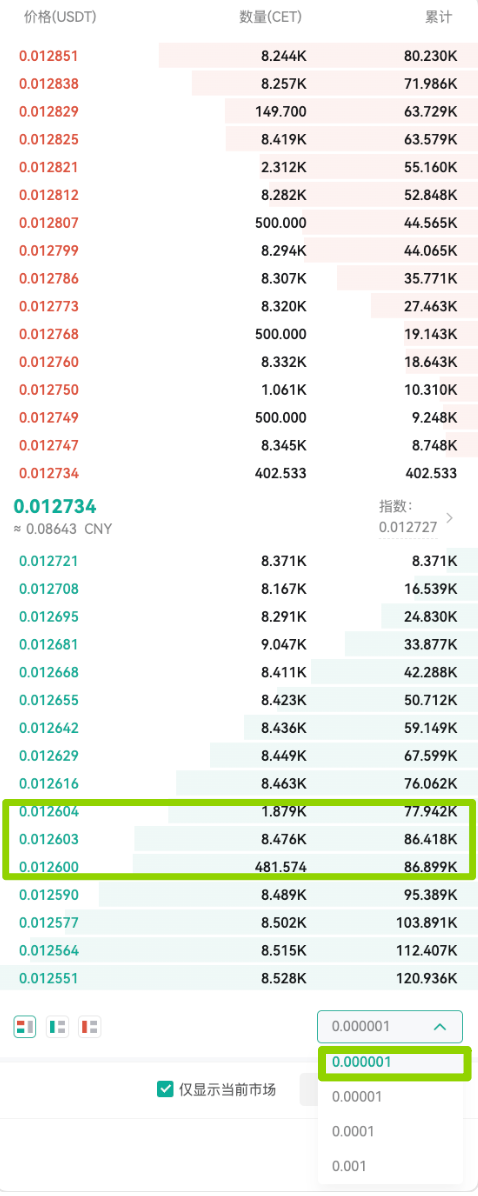The image size is (478, 1196).
Task: Select combined buy and sell order book view icon
Action: [x=25, y=1027]
